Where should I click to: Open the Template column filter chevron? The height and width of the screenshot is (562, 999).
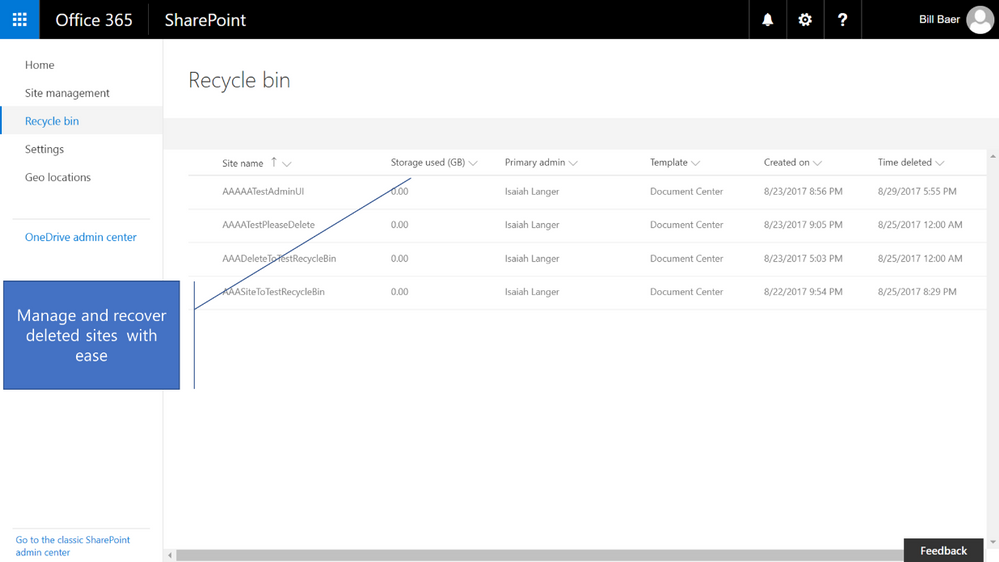point(696,163)
